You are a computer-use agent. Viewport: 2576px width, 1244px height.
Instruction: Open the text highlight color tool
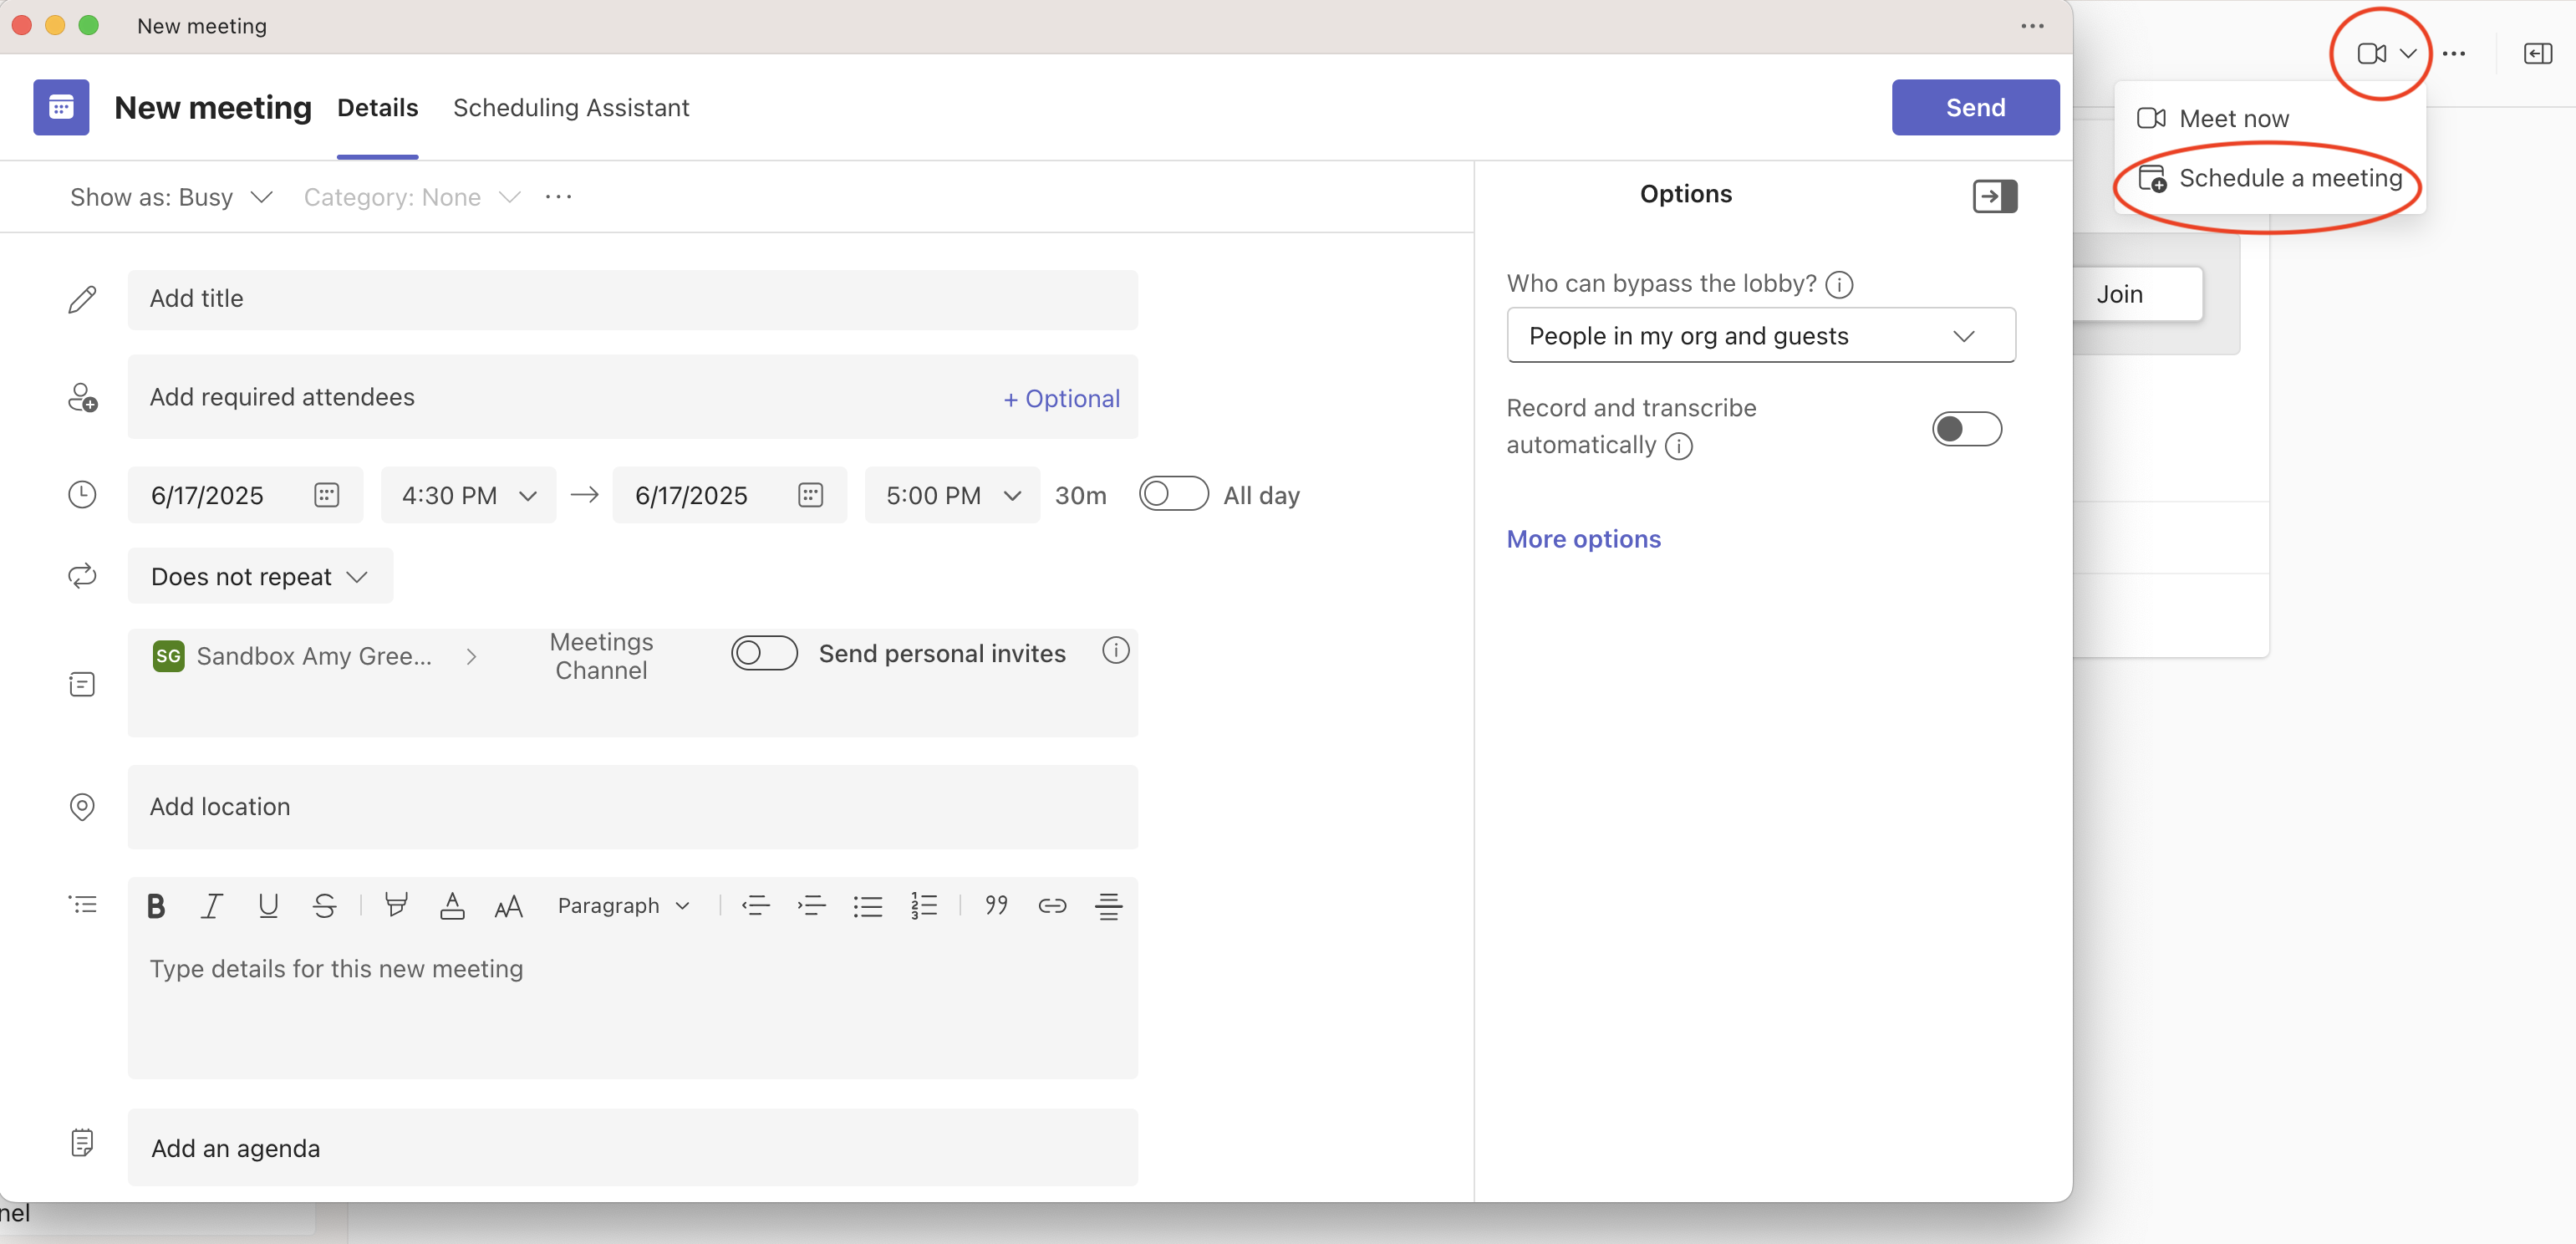point(396,906)
